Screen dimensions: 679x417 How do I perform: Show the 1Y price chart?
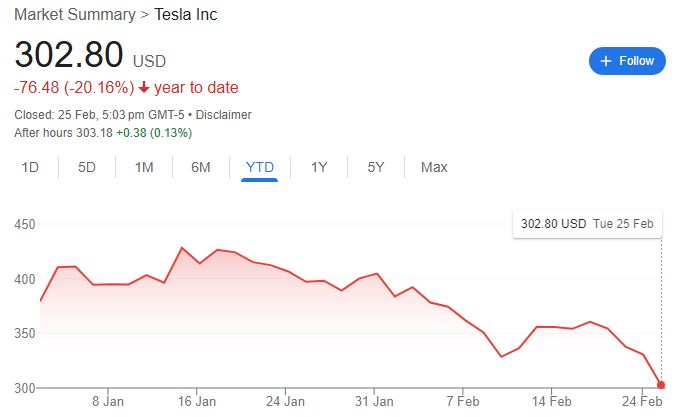click(319, 167)
